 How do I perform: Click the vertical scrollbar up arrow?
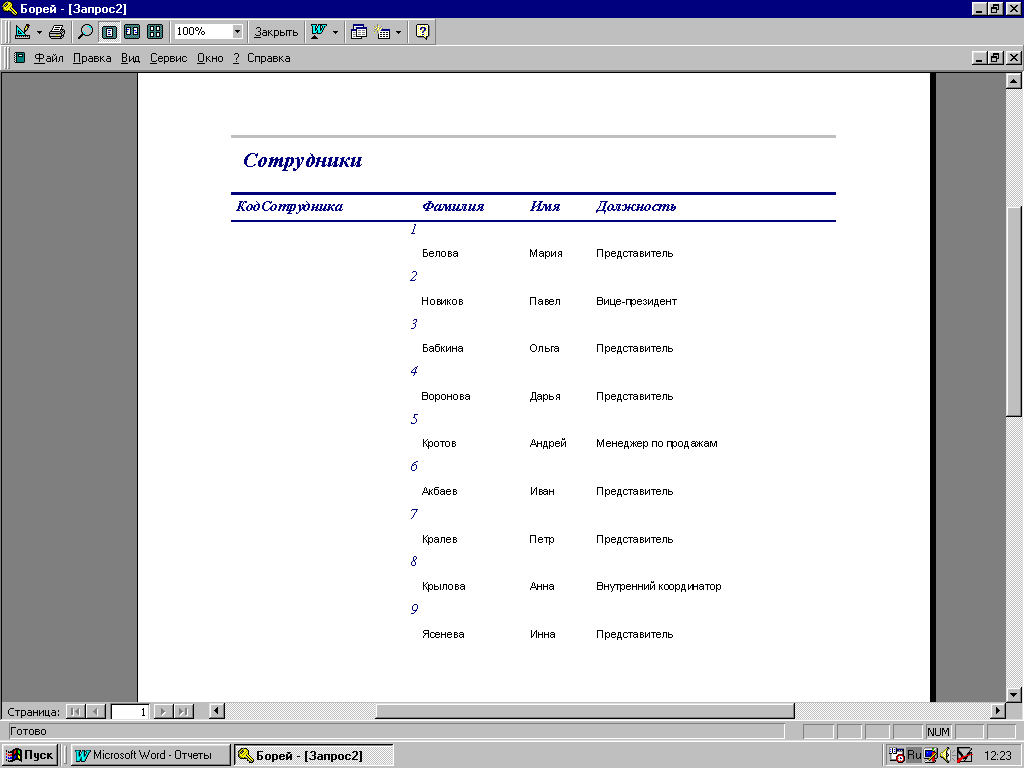click(x=1014, y=81)
